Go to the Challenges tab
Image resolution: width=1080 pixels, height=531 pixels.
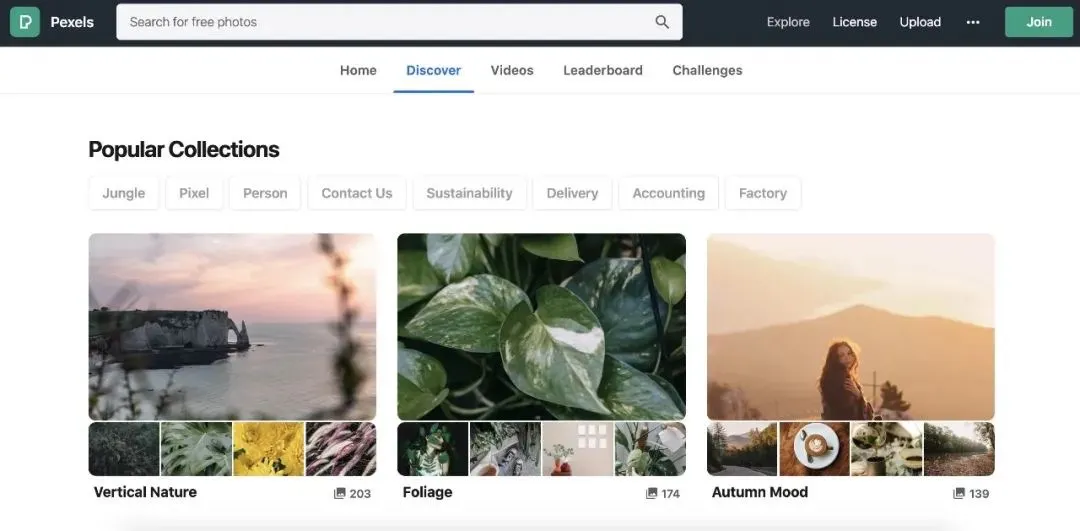click(x=707, y=70)
